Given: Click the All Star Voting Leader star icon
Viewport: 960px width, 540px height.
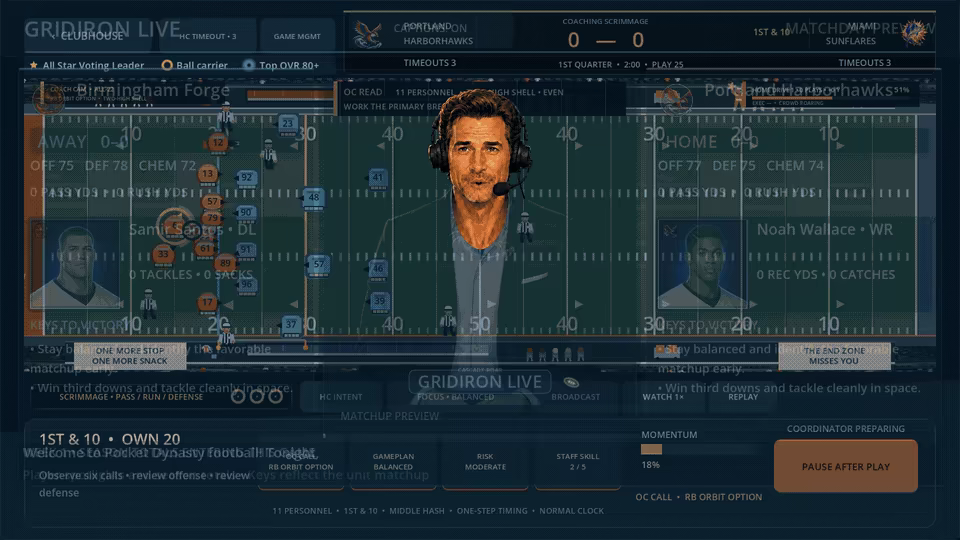Looking at the screenshot, I should click(34, 65).
